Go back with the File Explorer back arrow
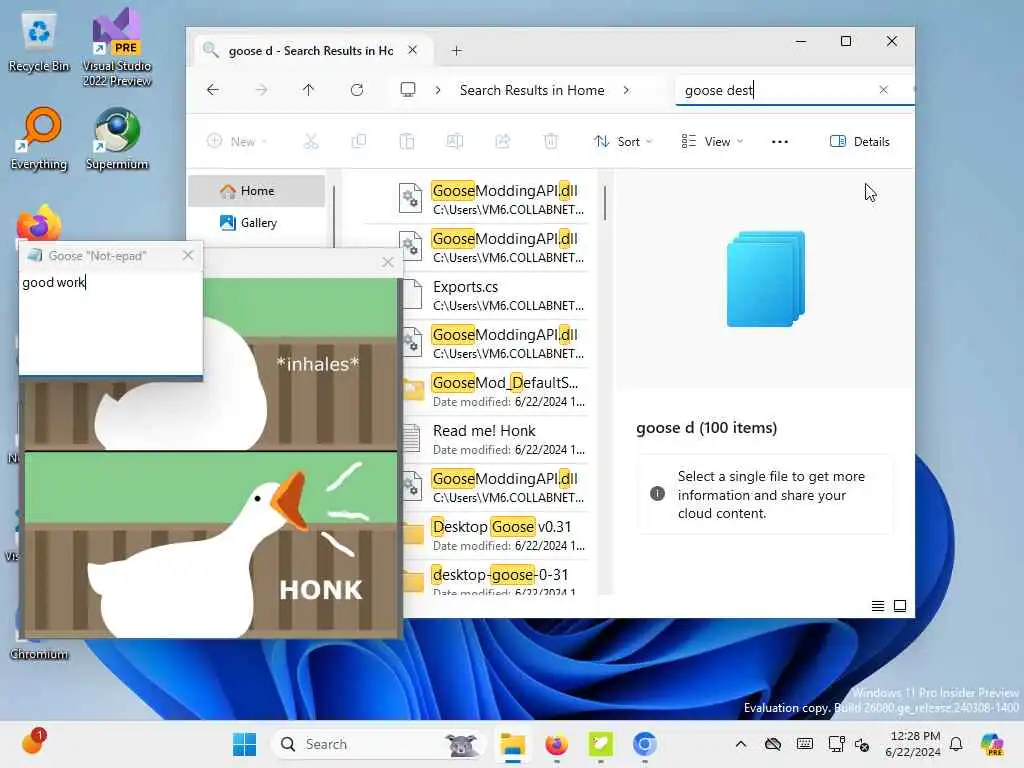 click(213, 90)
